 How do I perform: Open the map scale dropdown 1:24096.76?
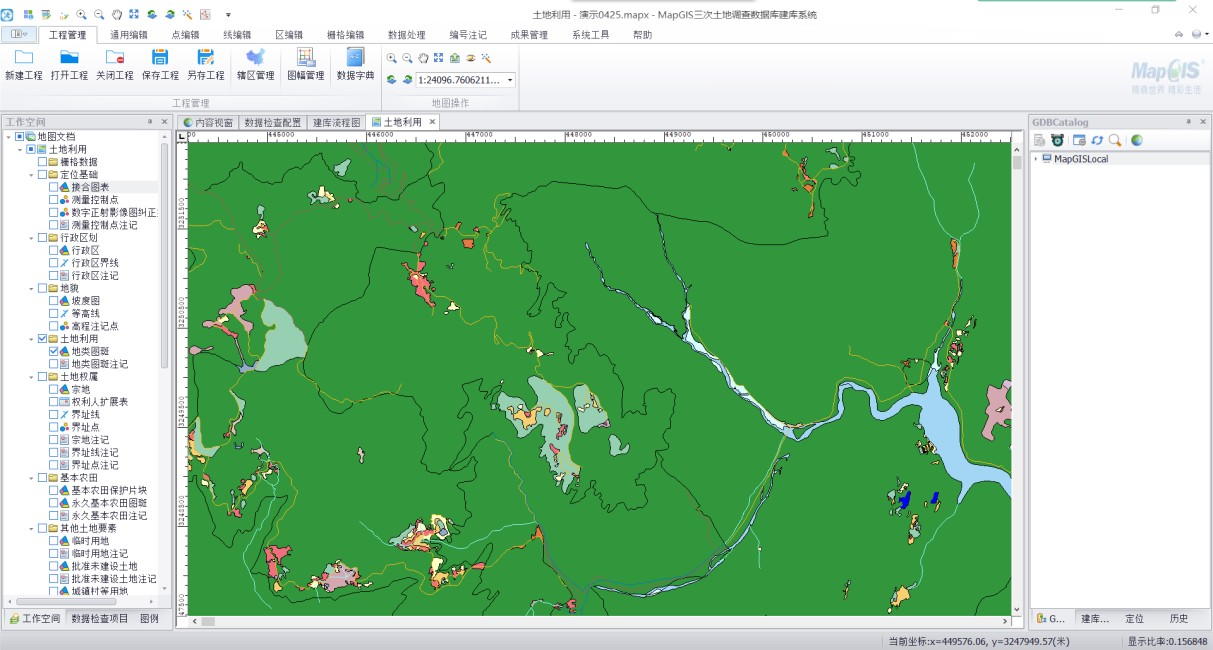(510, 80)
